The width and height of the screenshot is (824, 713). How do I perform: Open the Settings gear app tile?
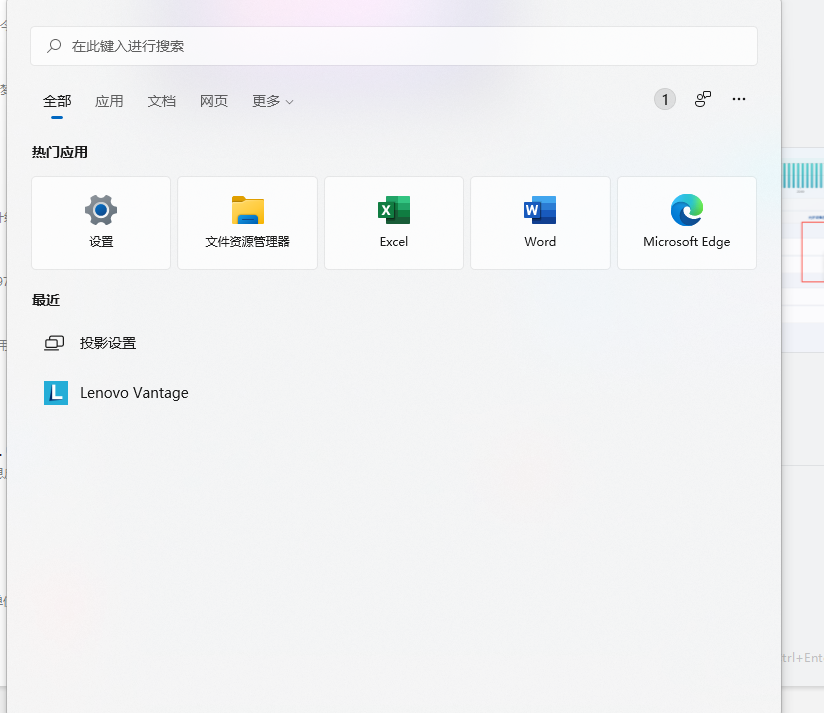[x=101, y=223]
